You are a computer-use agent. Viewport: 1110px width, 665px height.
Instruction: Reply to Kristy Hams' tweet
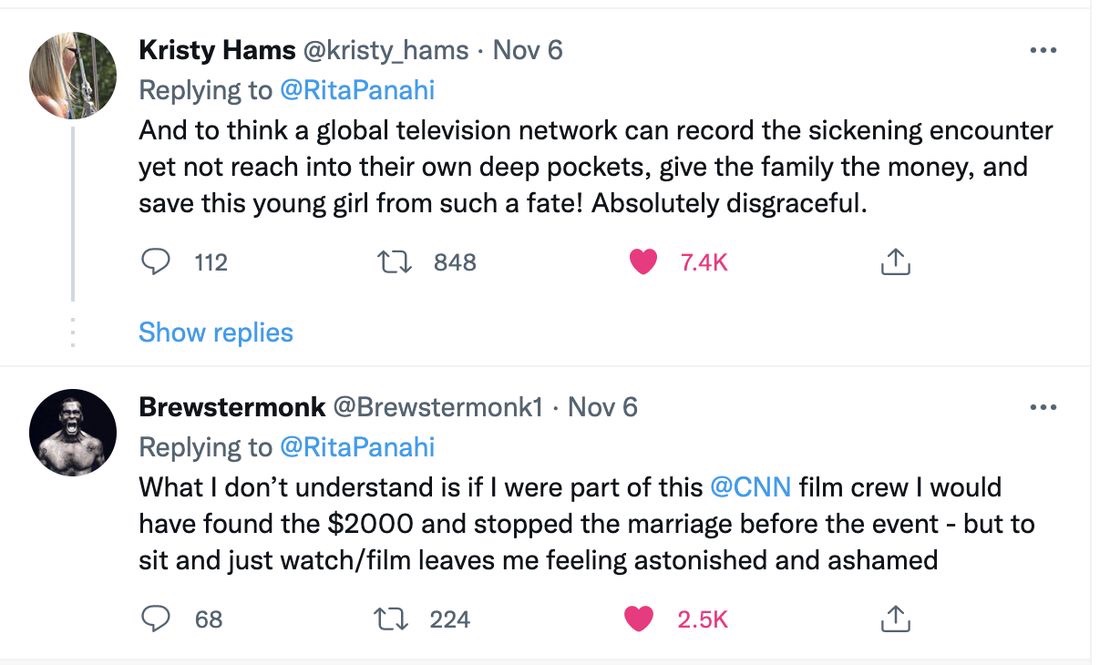click(155, 262)
